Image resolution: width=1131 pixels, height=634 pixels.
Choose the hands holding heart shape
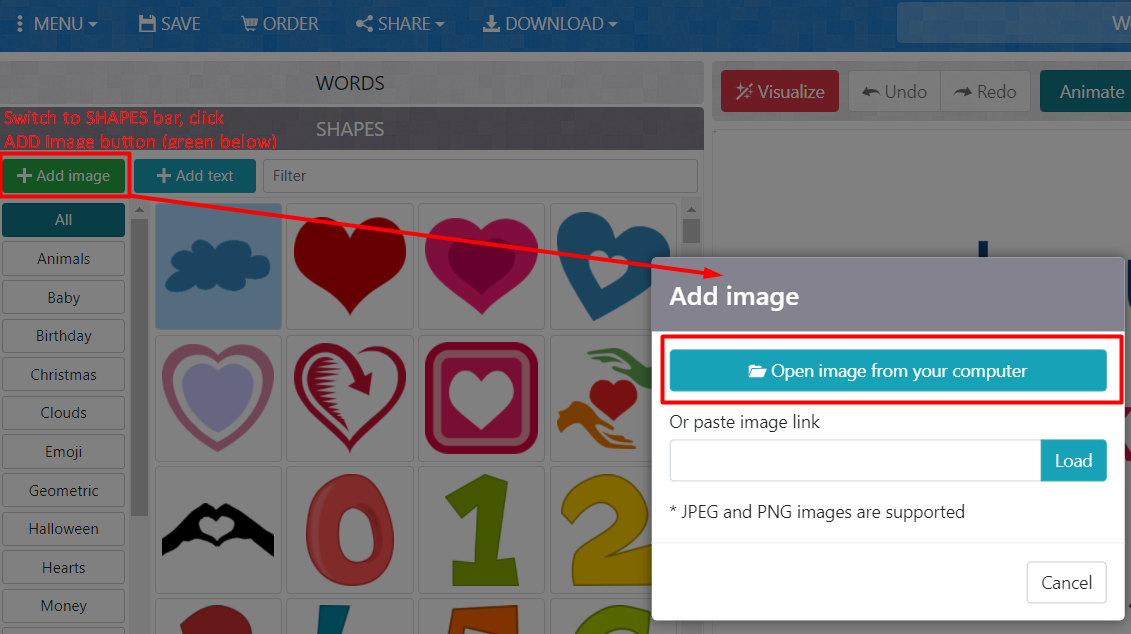coord(602,398)
